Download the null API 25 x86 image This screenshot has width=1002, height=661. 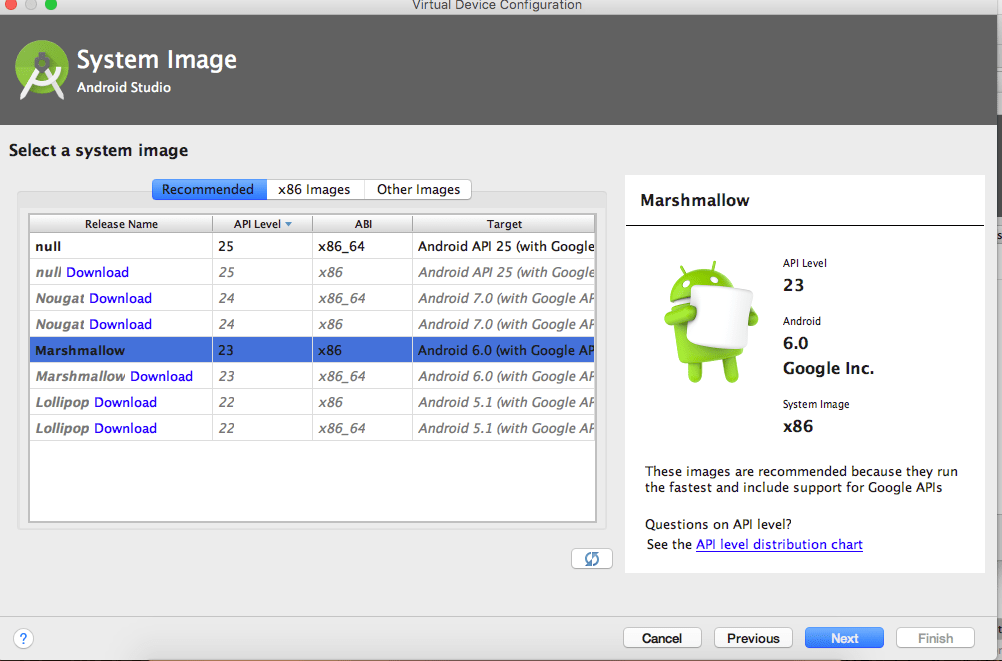tap(97, 272)
